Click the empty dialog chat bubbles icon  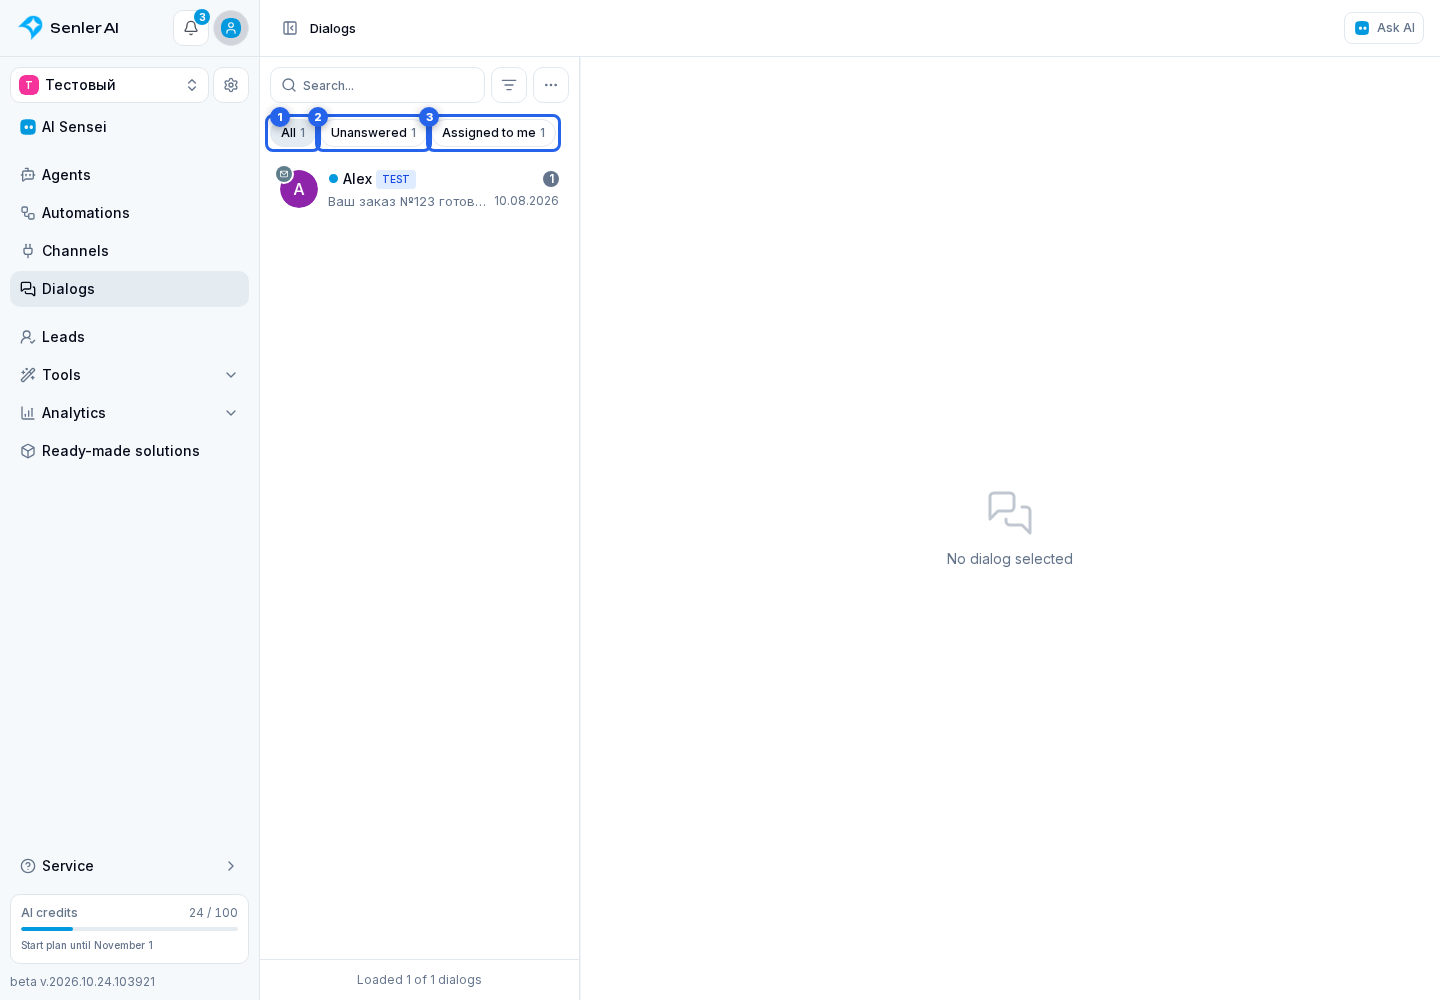click(1010, 513)
